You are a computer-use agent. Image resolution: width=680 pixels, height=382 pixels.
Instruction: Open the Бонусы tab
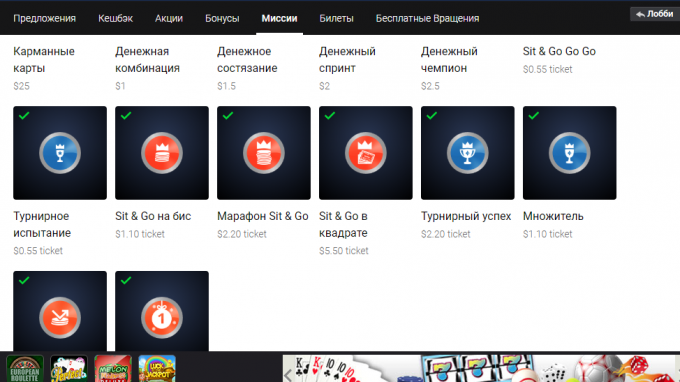[x=222, y=18]
